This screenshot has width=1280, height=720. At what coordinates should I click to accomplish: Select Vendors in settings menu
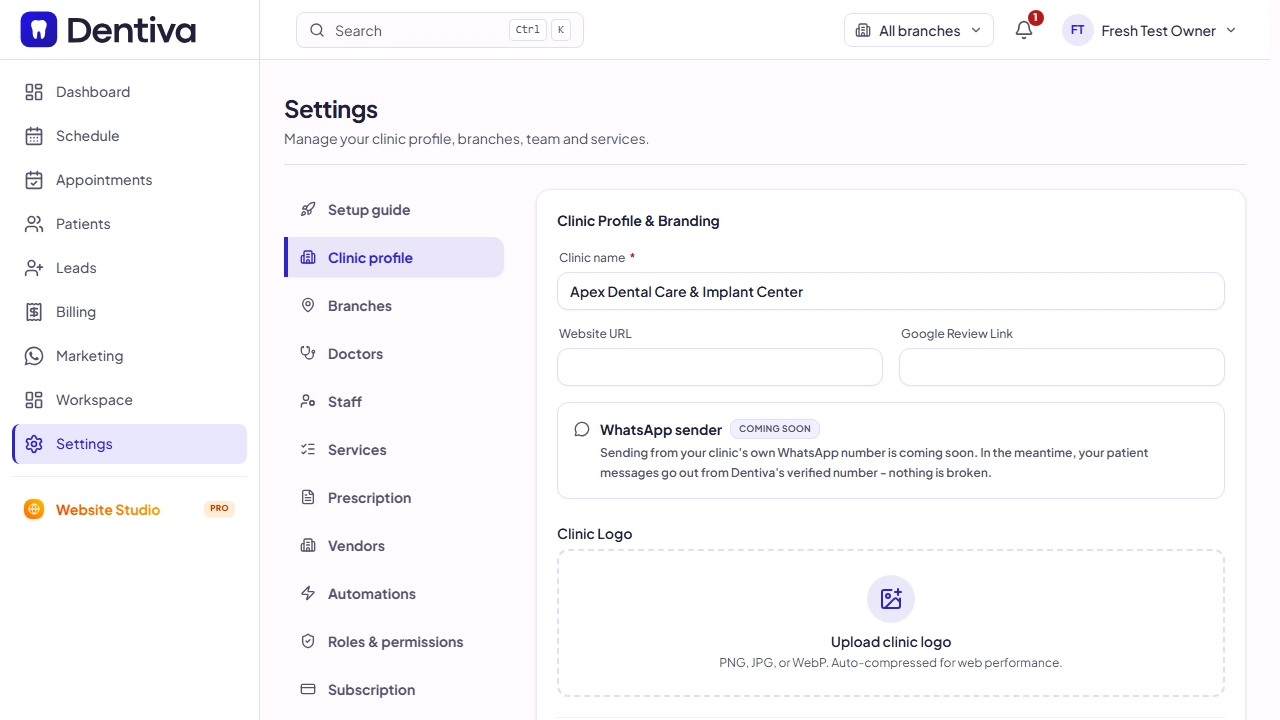pos(394,546)
